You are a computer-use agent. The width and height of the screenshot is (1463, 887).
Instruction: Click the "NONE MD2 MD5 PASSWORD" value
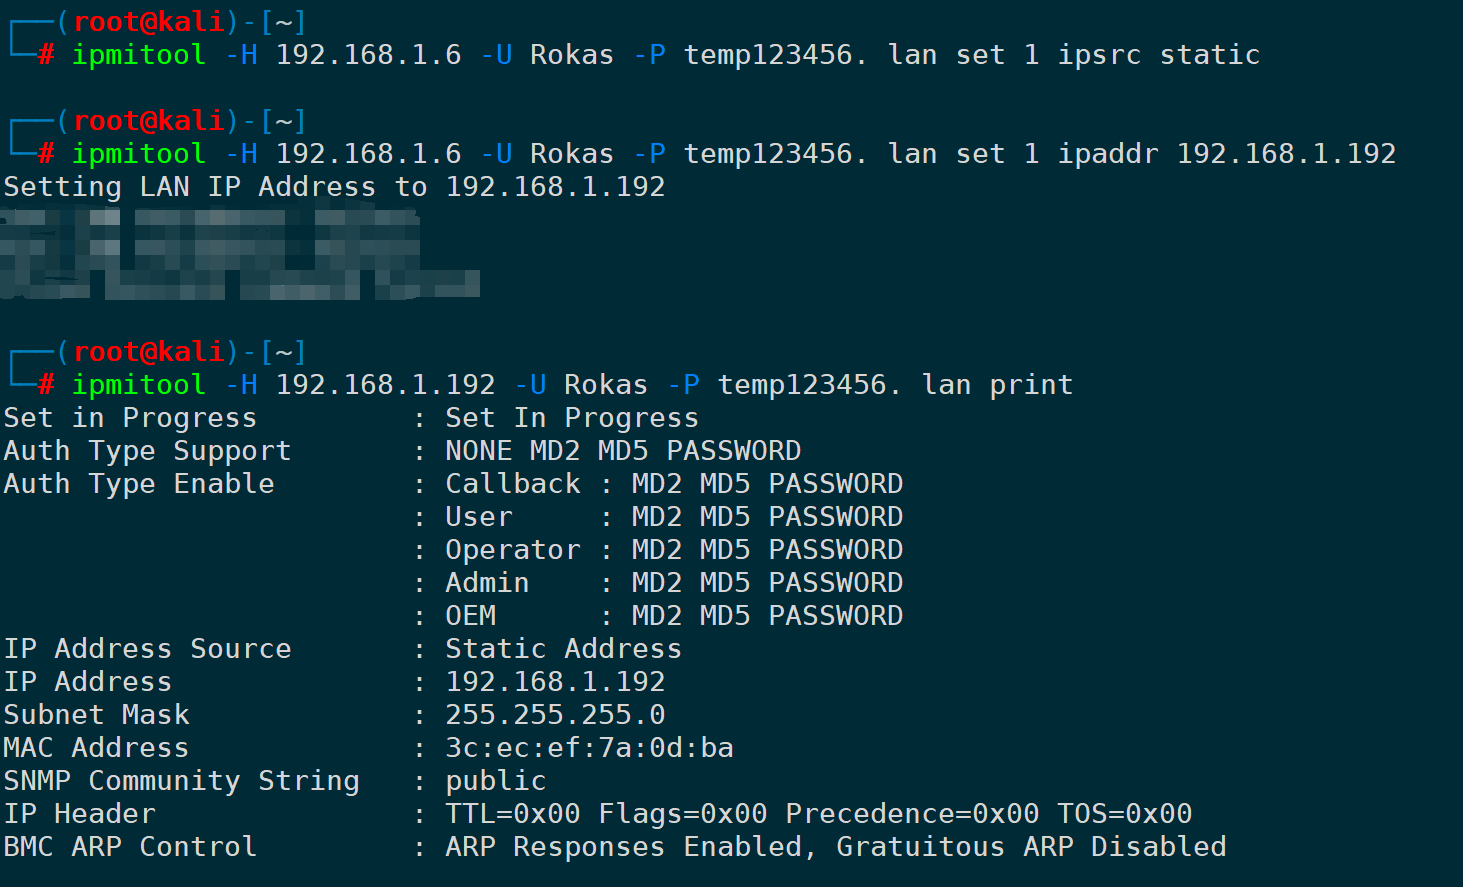click(x=623, y=451)
